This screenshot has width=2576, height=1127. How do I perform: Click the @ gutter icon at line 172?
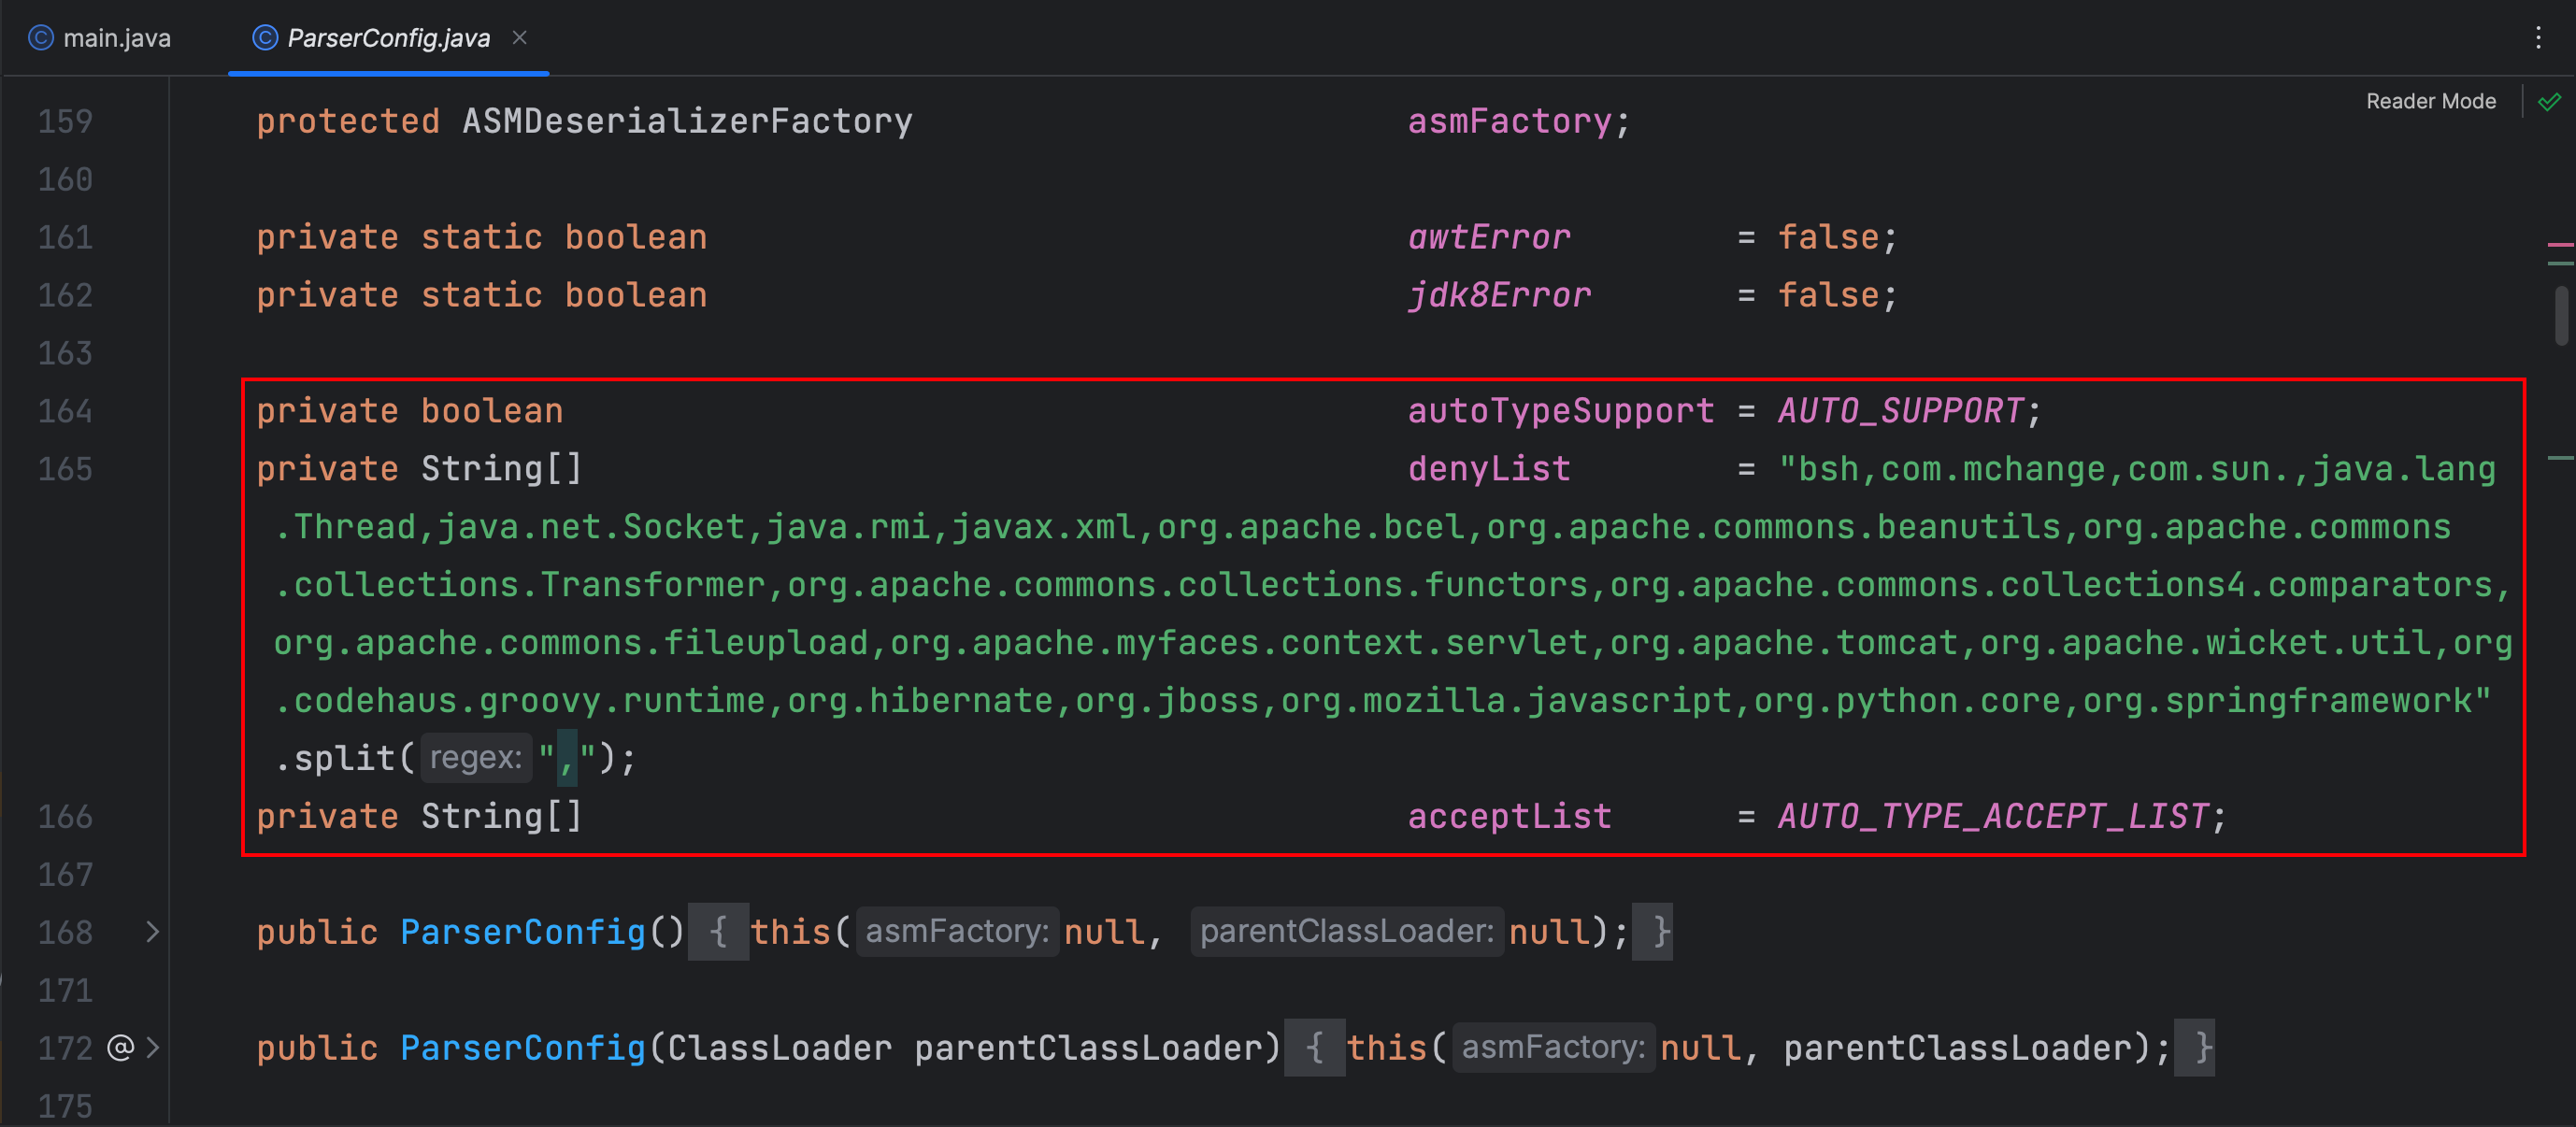120,1048
